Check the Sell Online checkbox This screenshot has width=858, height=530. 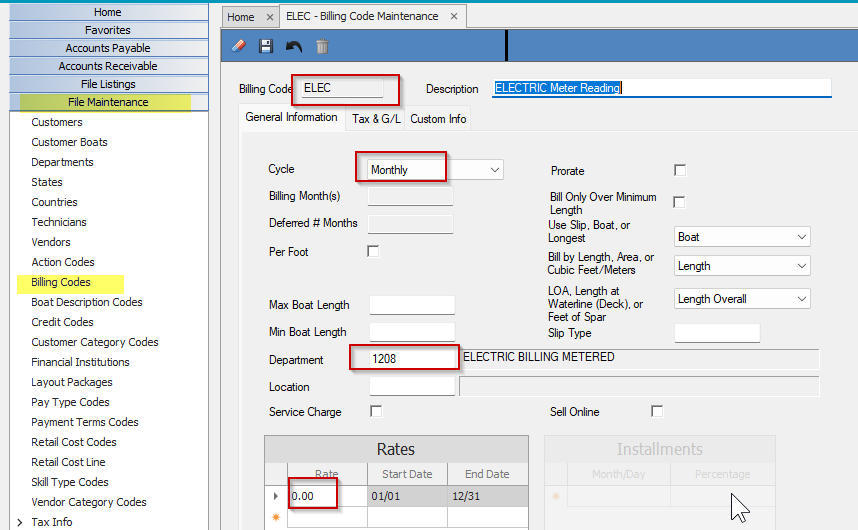tap(657, 411)
